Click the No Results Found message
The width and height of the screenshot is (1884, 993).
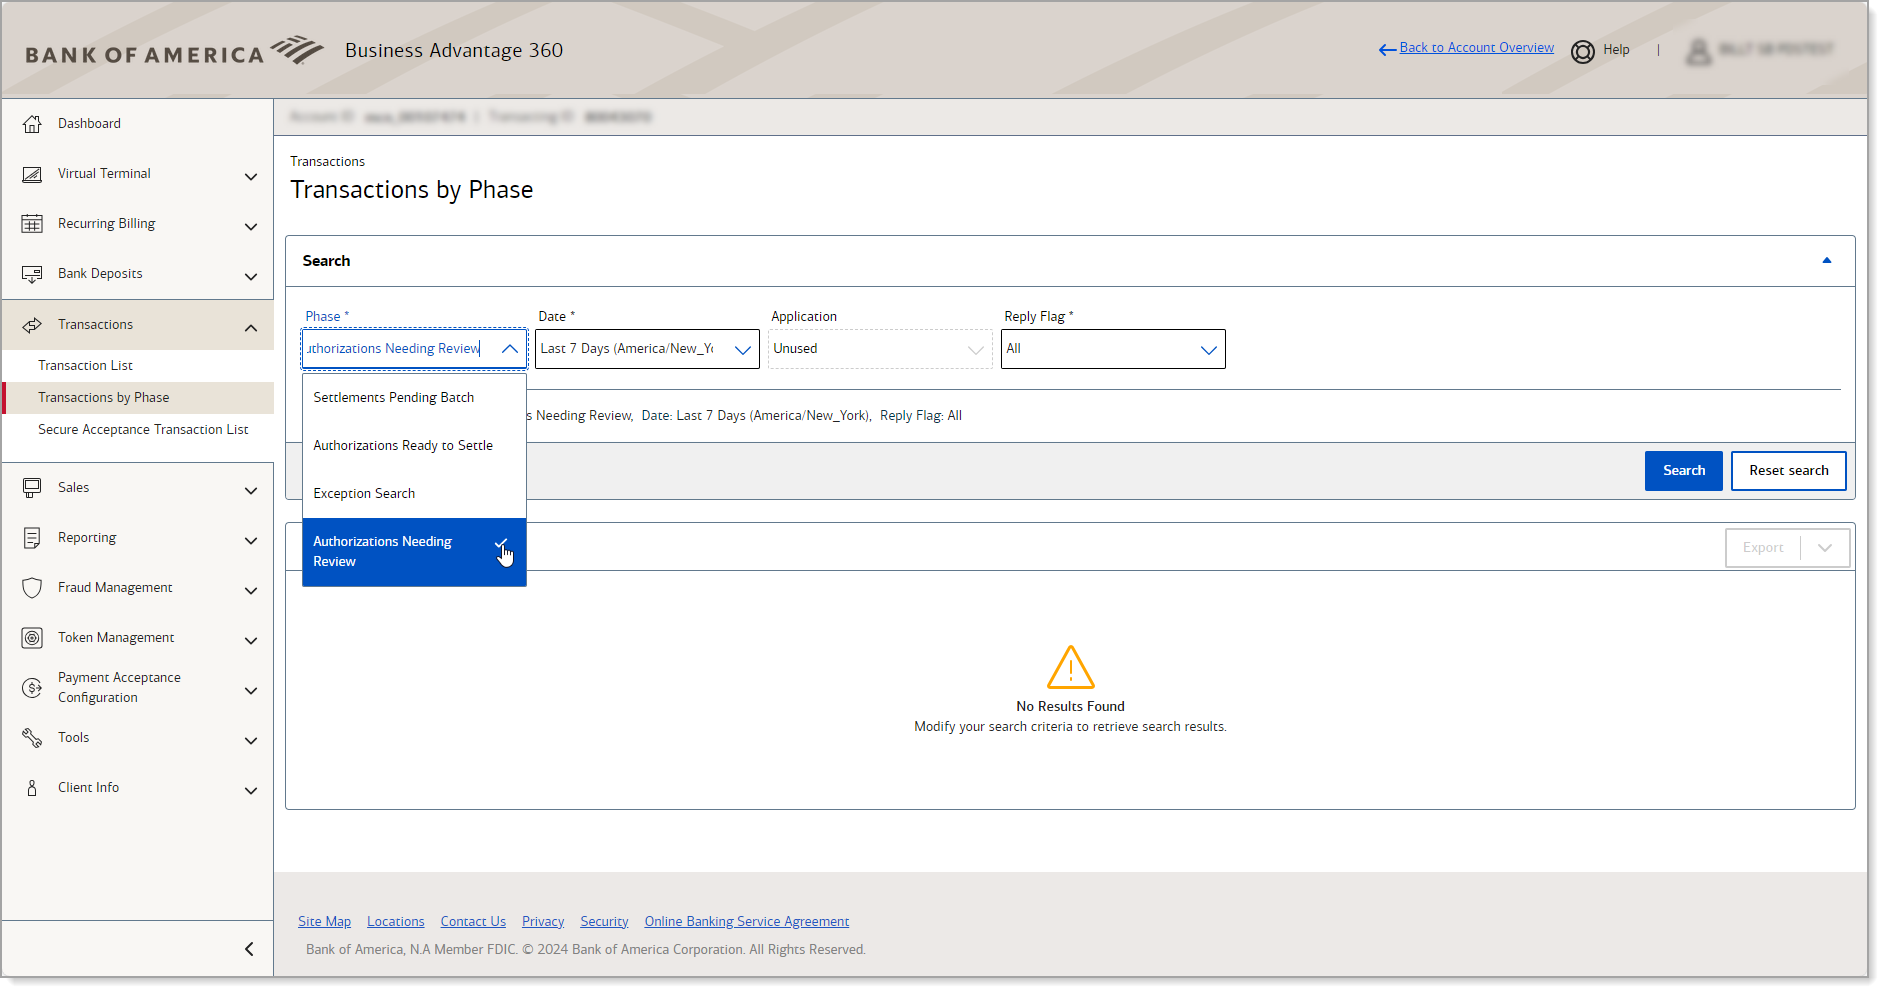tap(1070, 707)
